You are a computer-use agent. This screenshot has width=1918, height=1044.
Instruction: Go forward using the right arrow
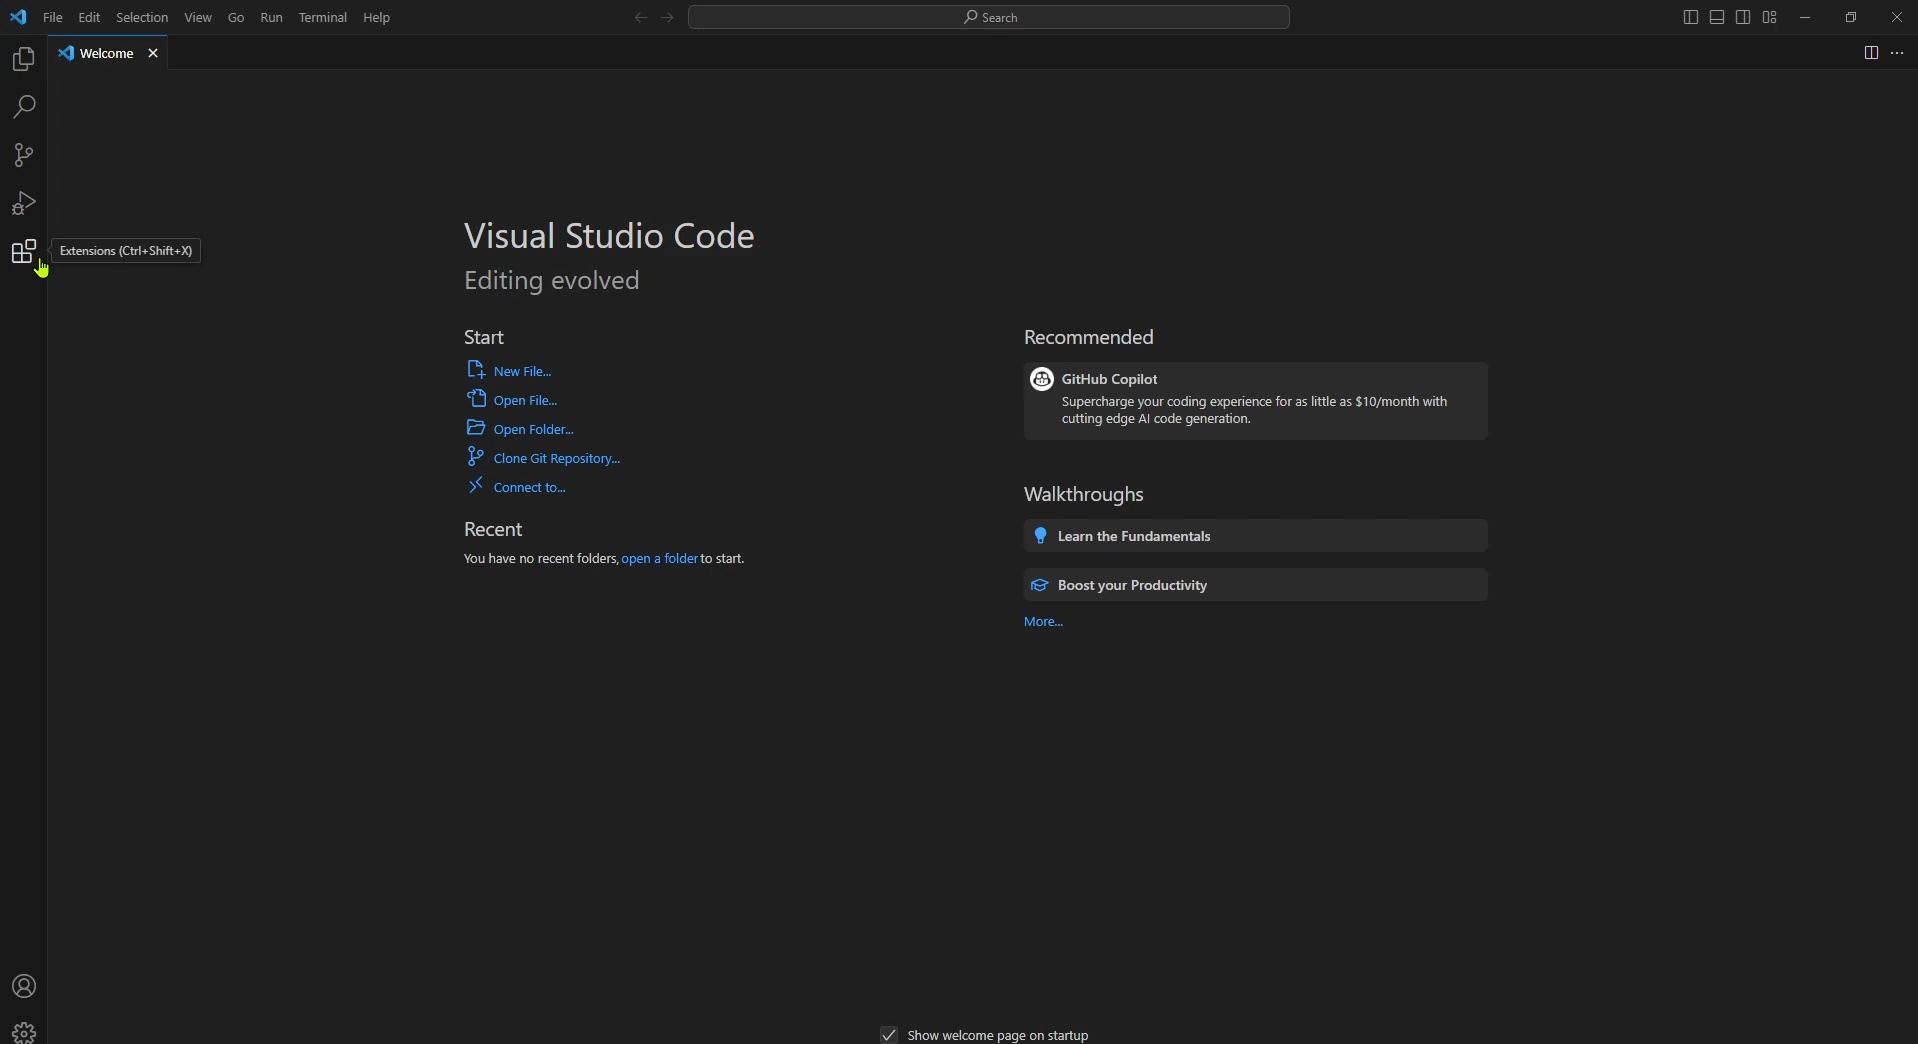[x=669, y=18]
